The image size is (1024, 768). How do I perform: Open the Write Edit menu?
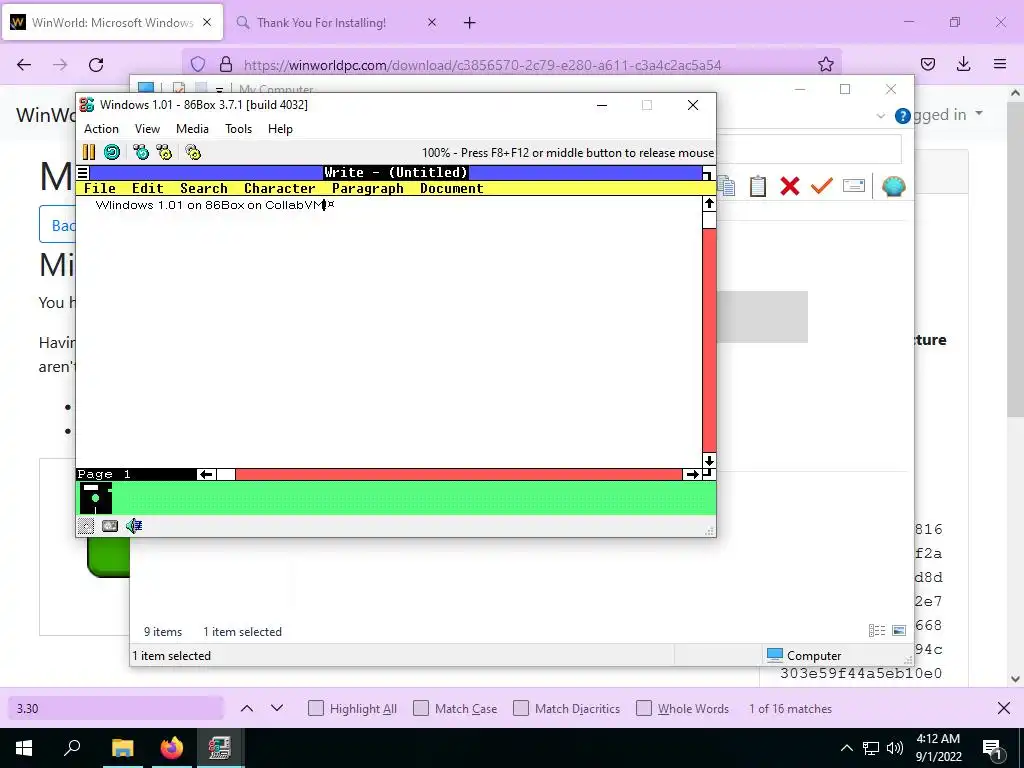(148, 188)
